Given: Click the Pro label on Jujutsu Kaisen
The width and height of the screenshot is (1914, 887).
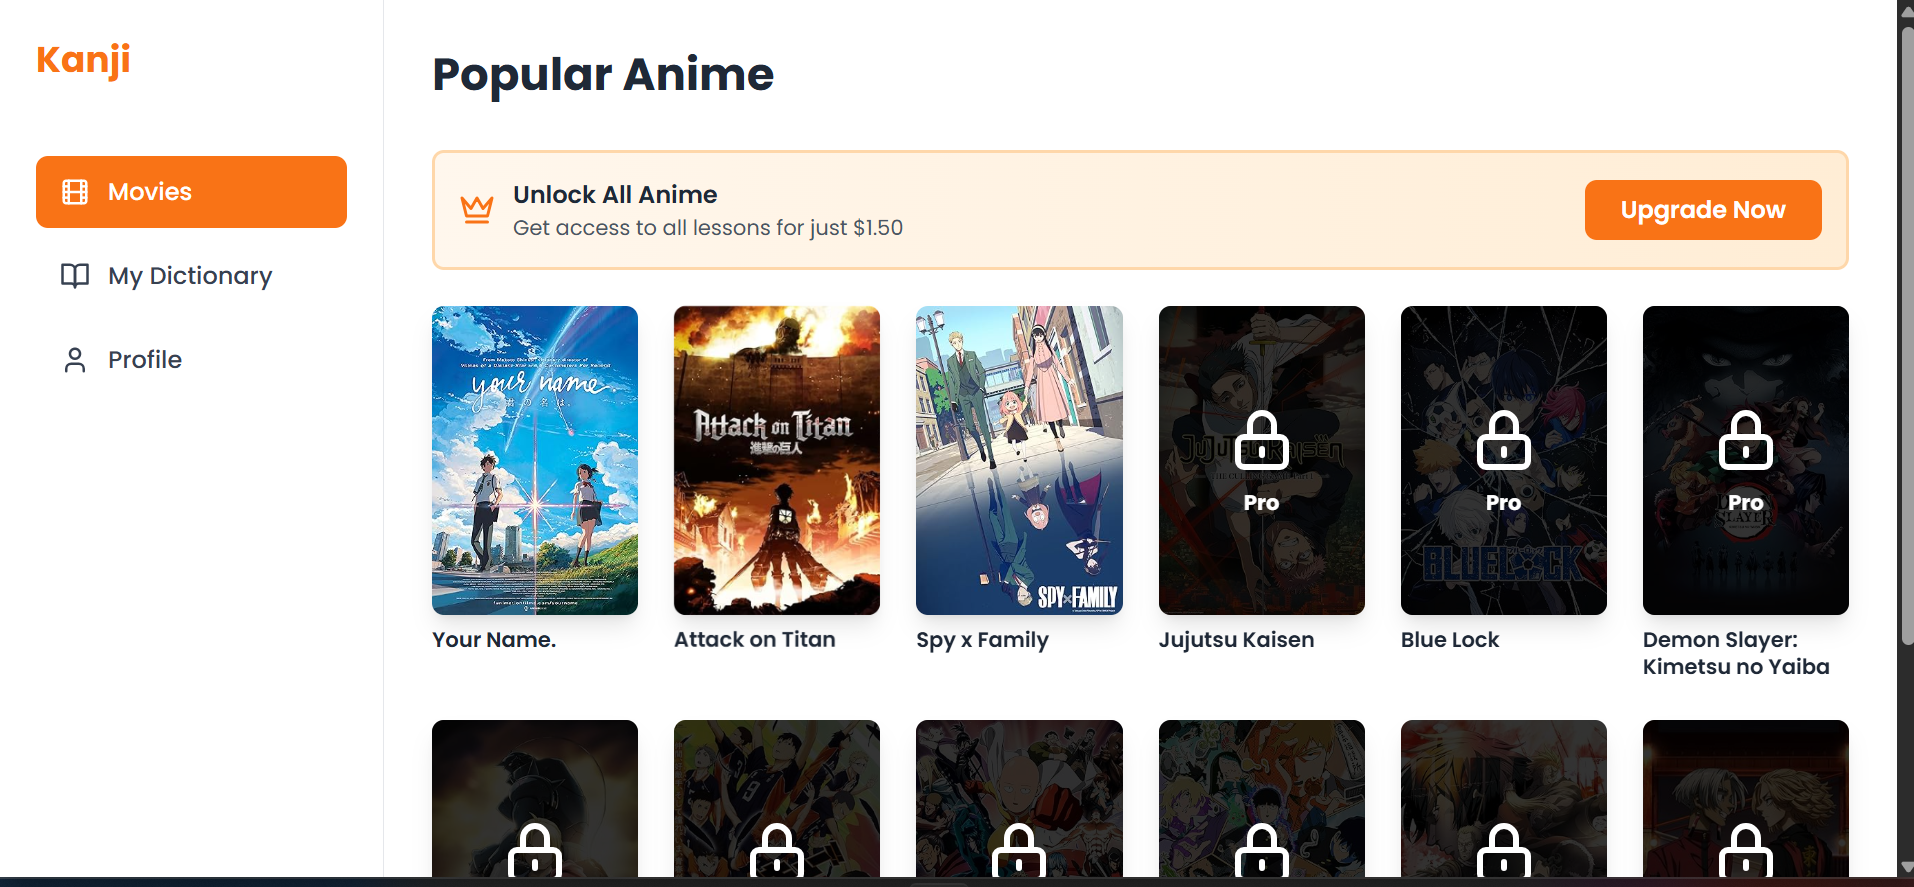Looking at the screenshot, I should click(1262, 503).
